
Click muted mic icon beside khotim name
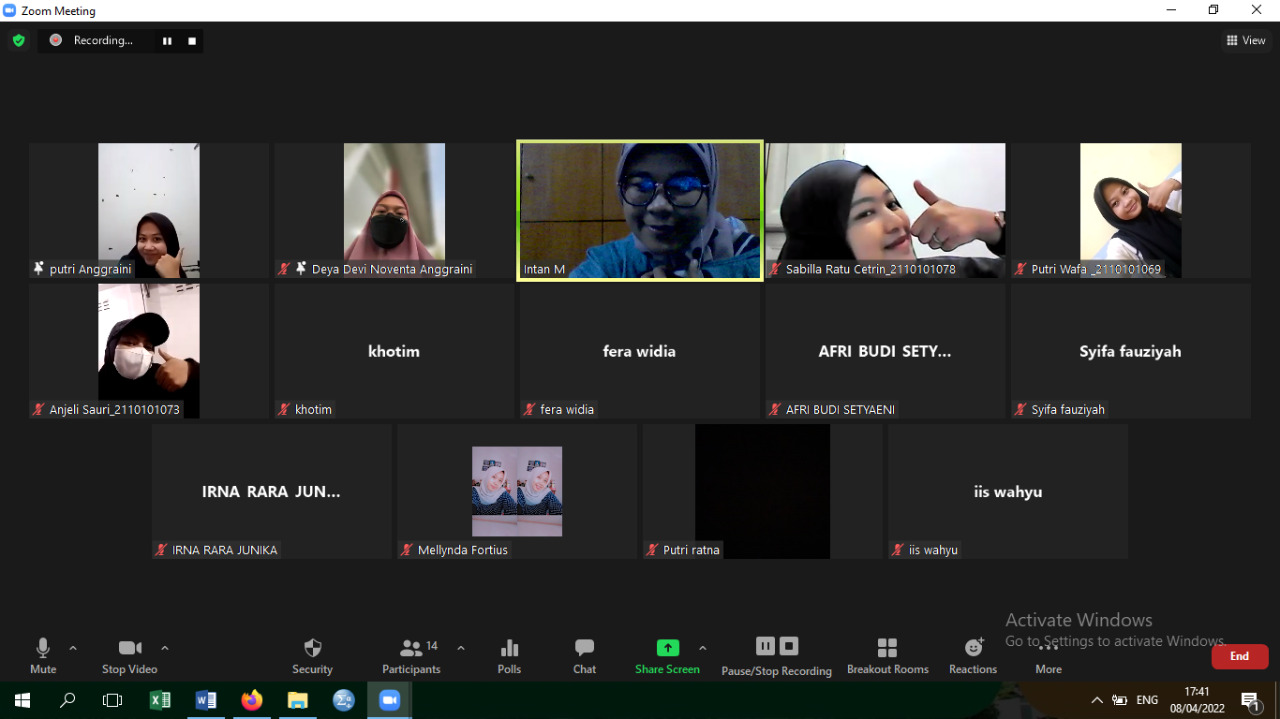pyautogui.click(x=285, y=409)
